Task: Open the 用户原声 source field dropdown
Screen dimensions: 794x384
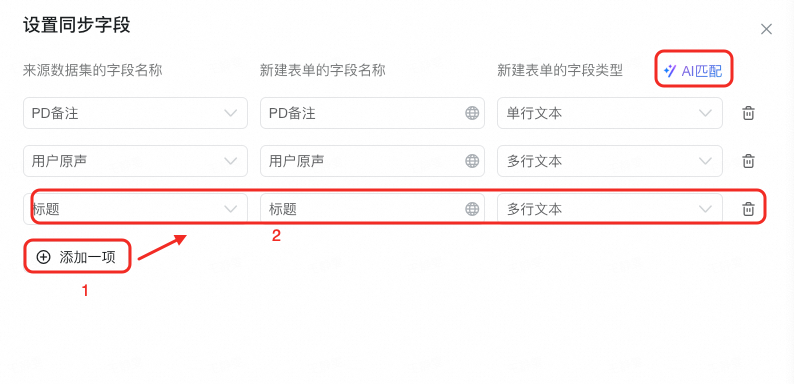Action: click(135, 161)
